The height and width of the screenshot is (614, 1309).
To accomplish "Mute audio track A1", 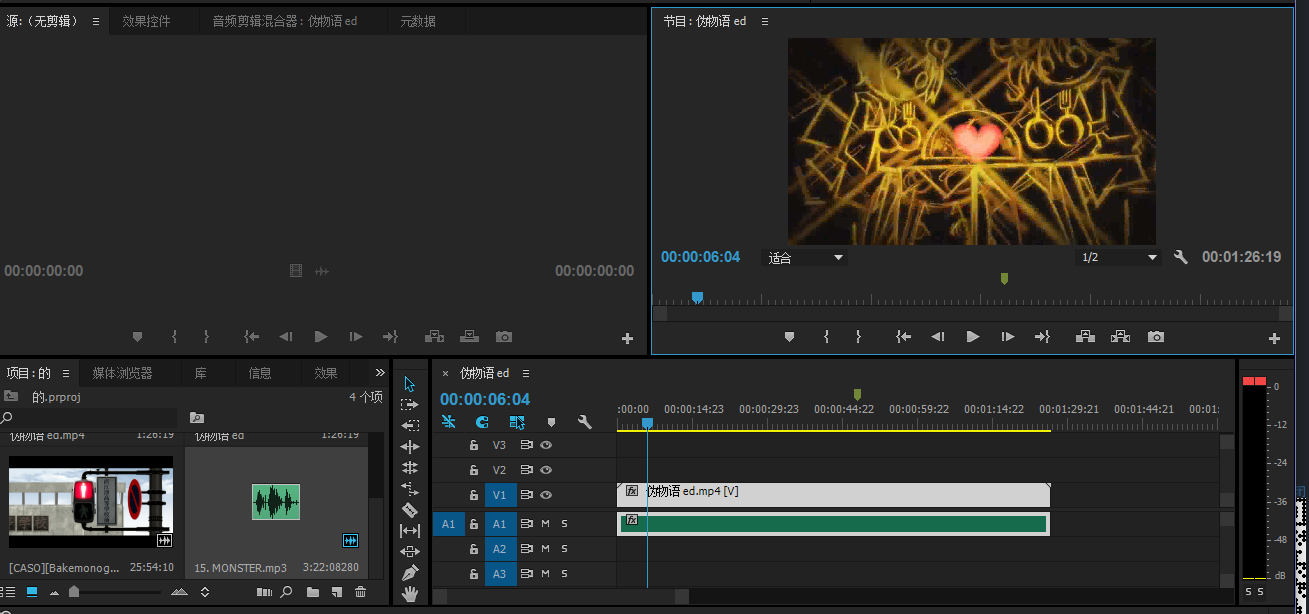I will click(x=546, y=524).
